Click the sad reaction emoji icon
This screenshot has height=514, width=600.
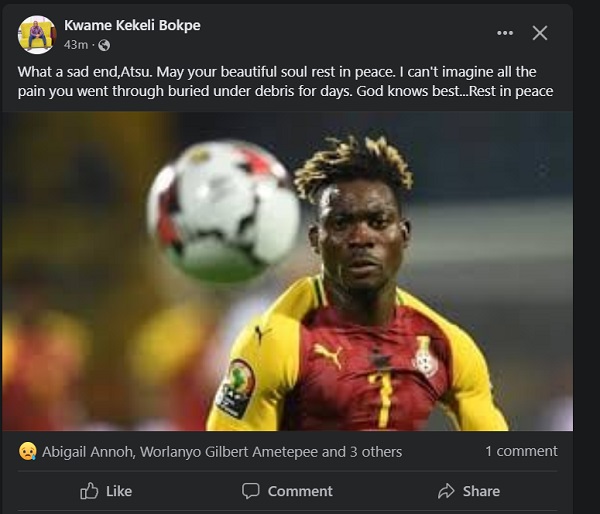point(28,451)
